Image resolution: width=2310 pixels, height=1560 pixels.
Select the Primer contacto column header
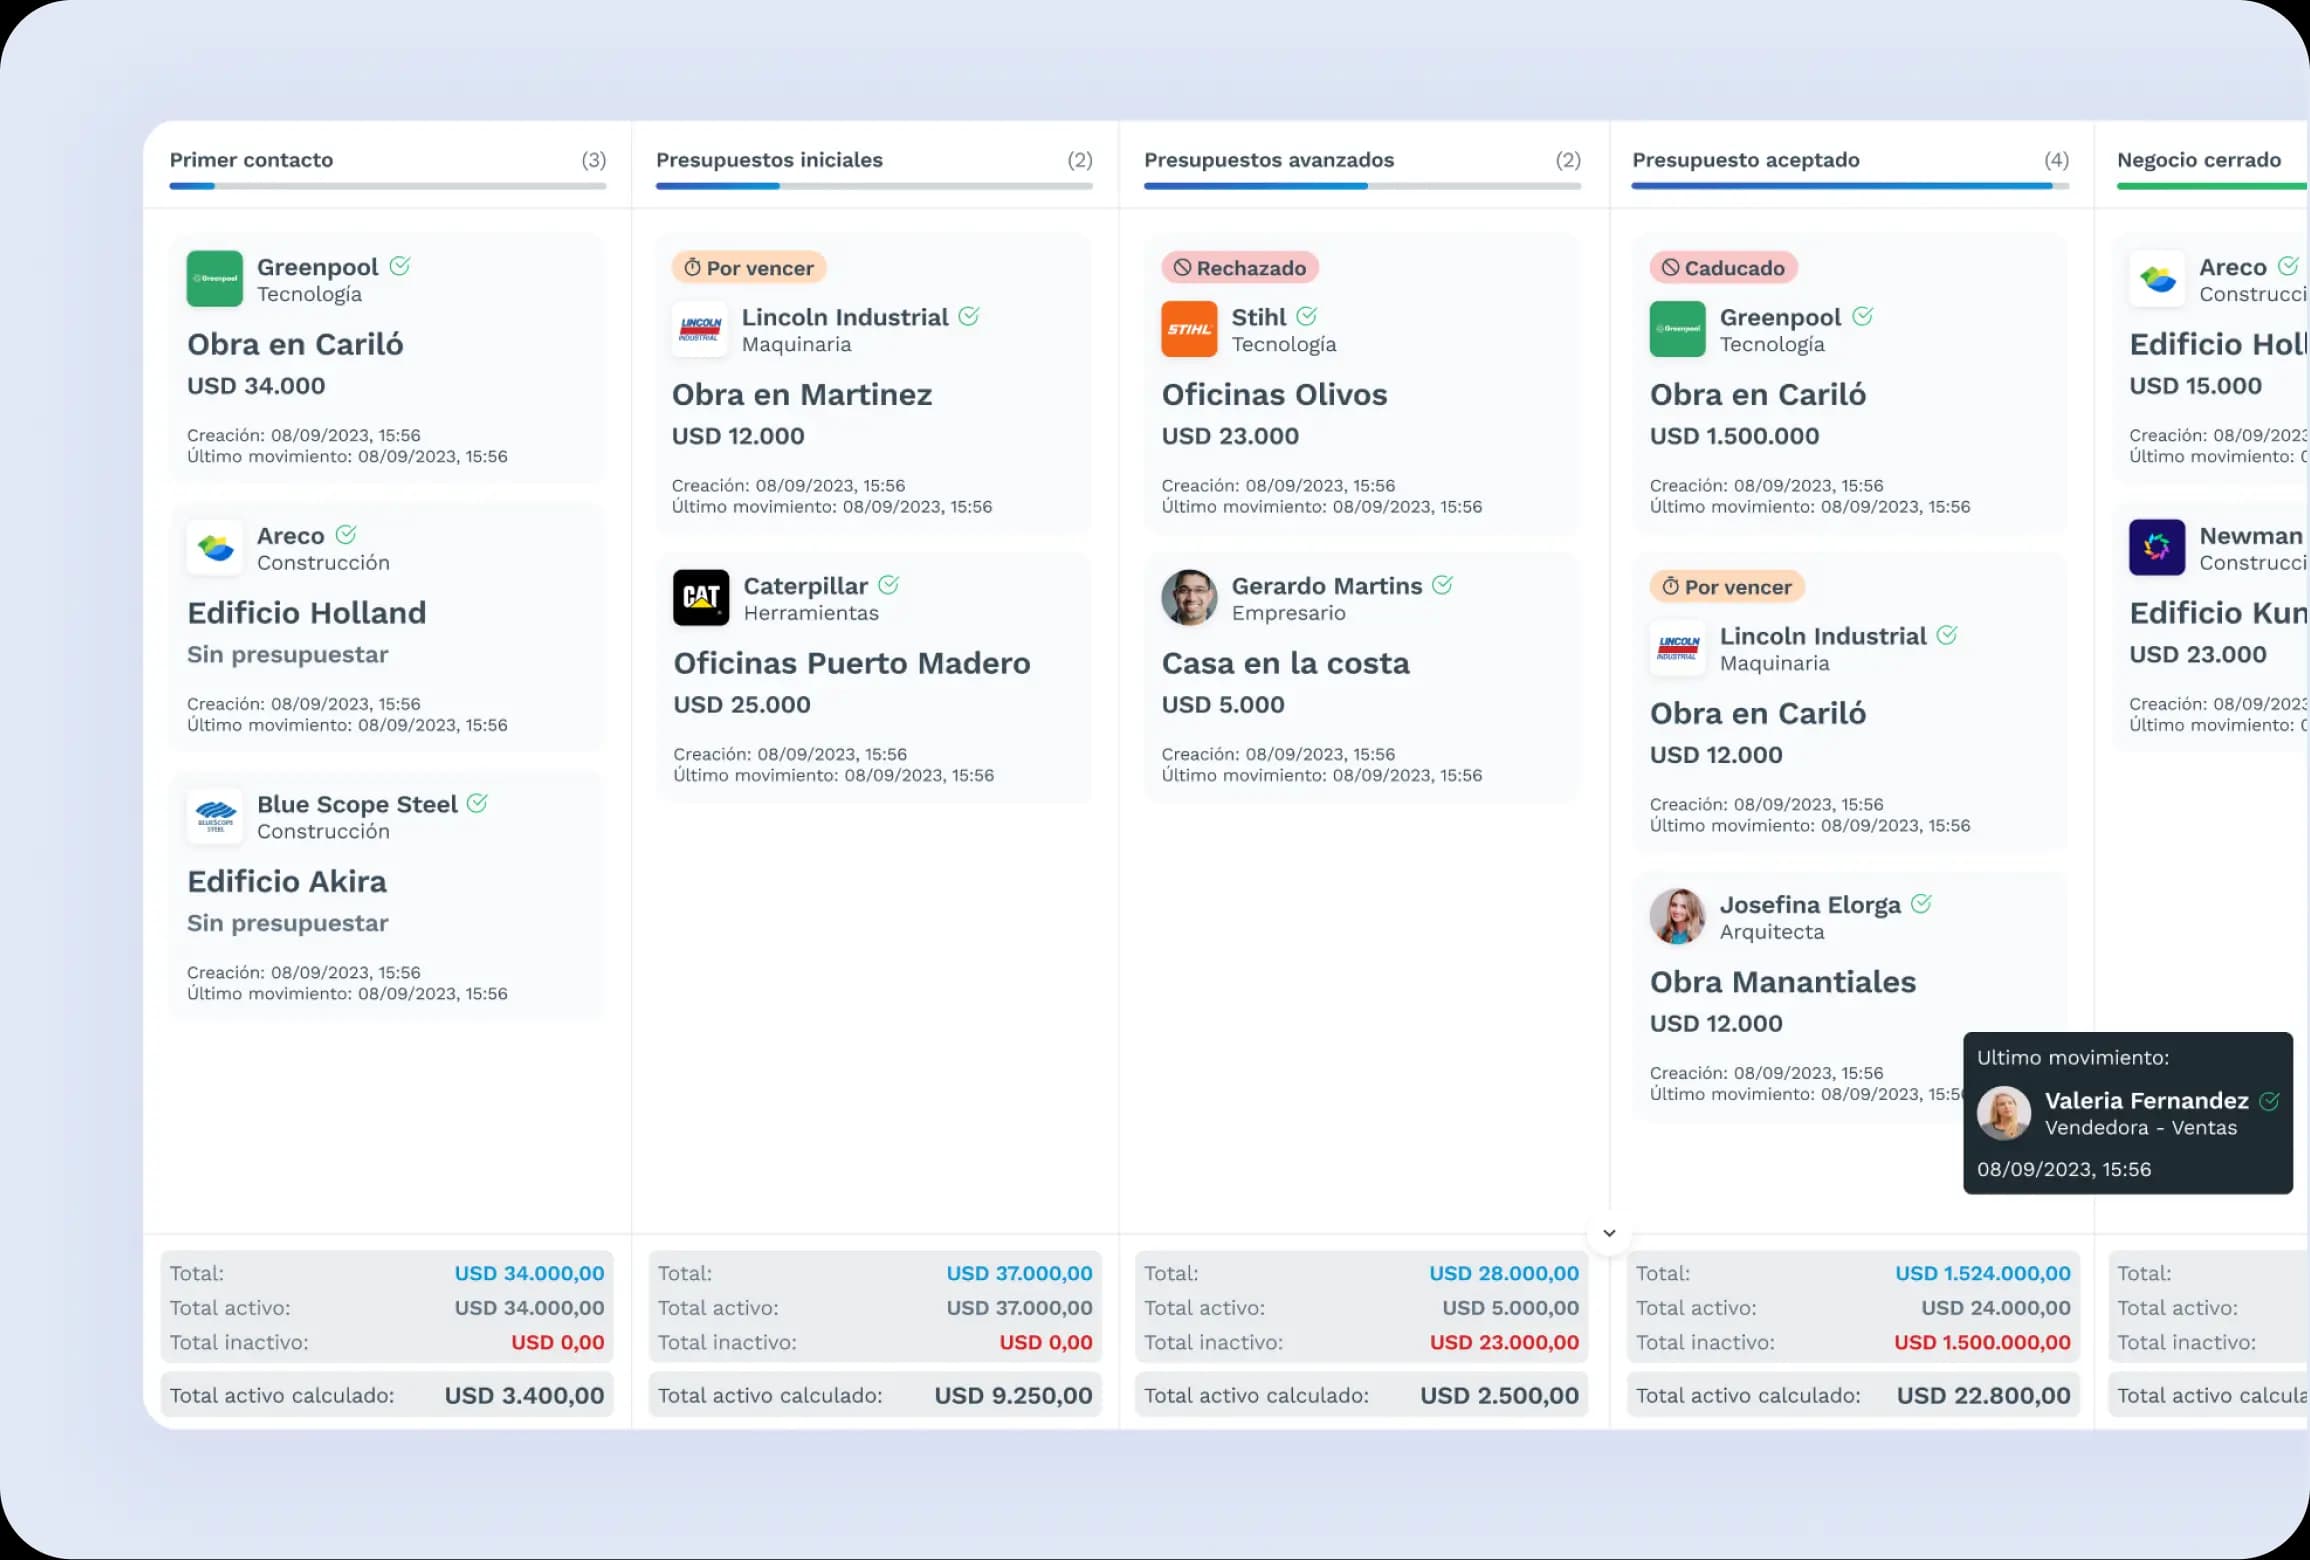pyautogui.click(x=251, y=160)
